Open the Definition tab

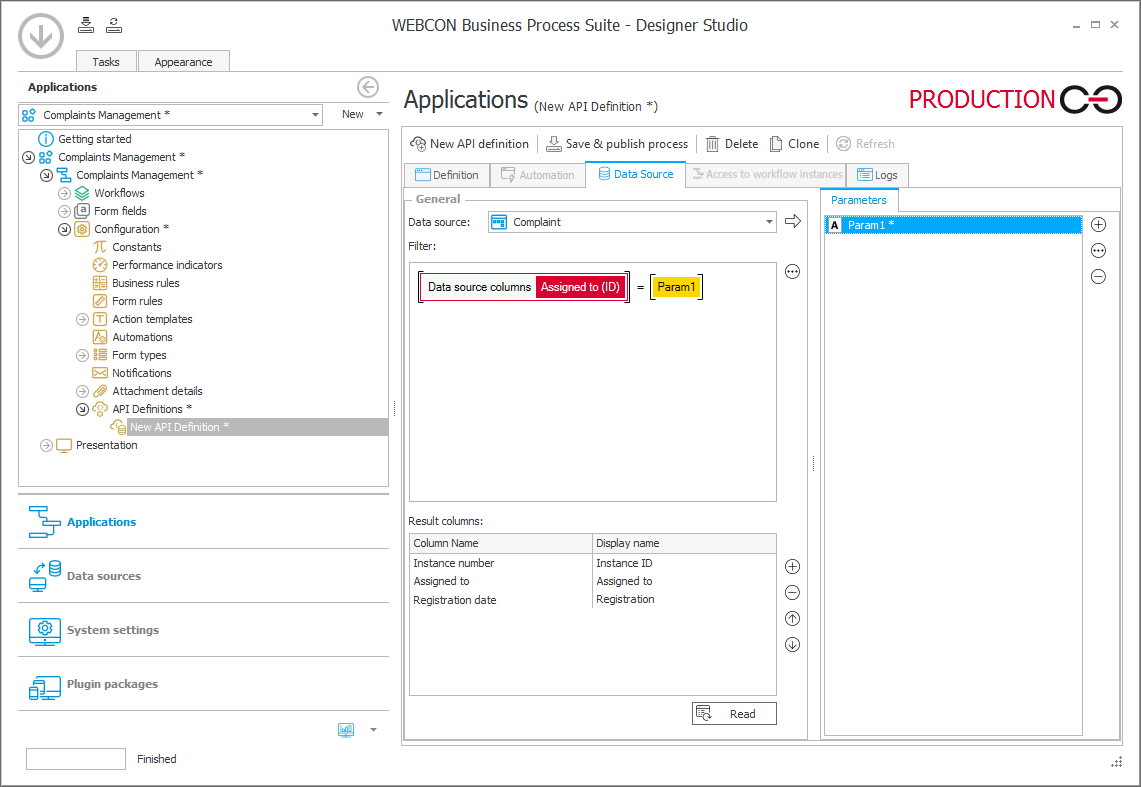point(447,175)
